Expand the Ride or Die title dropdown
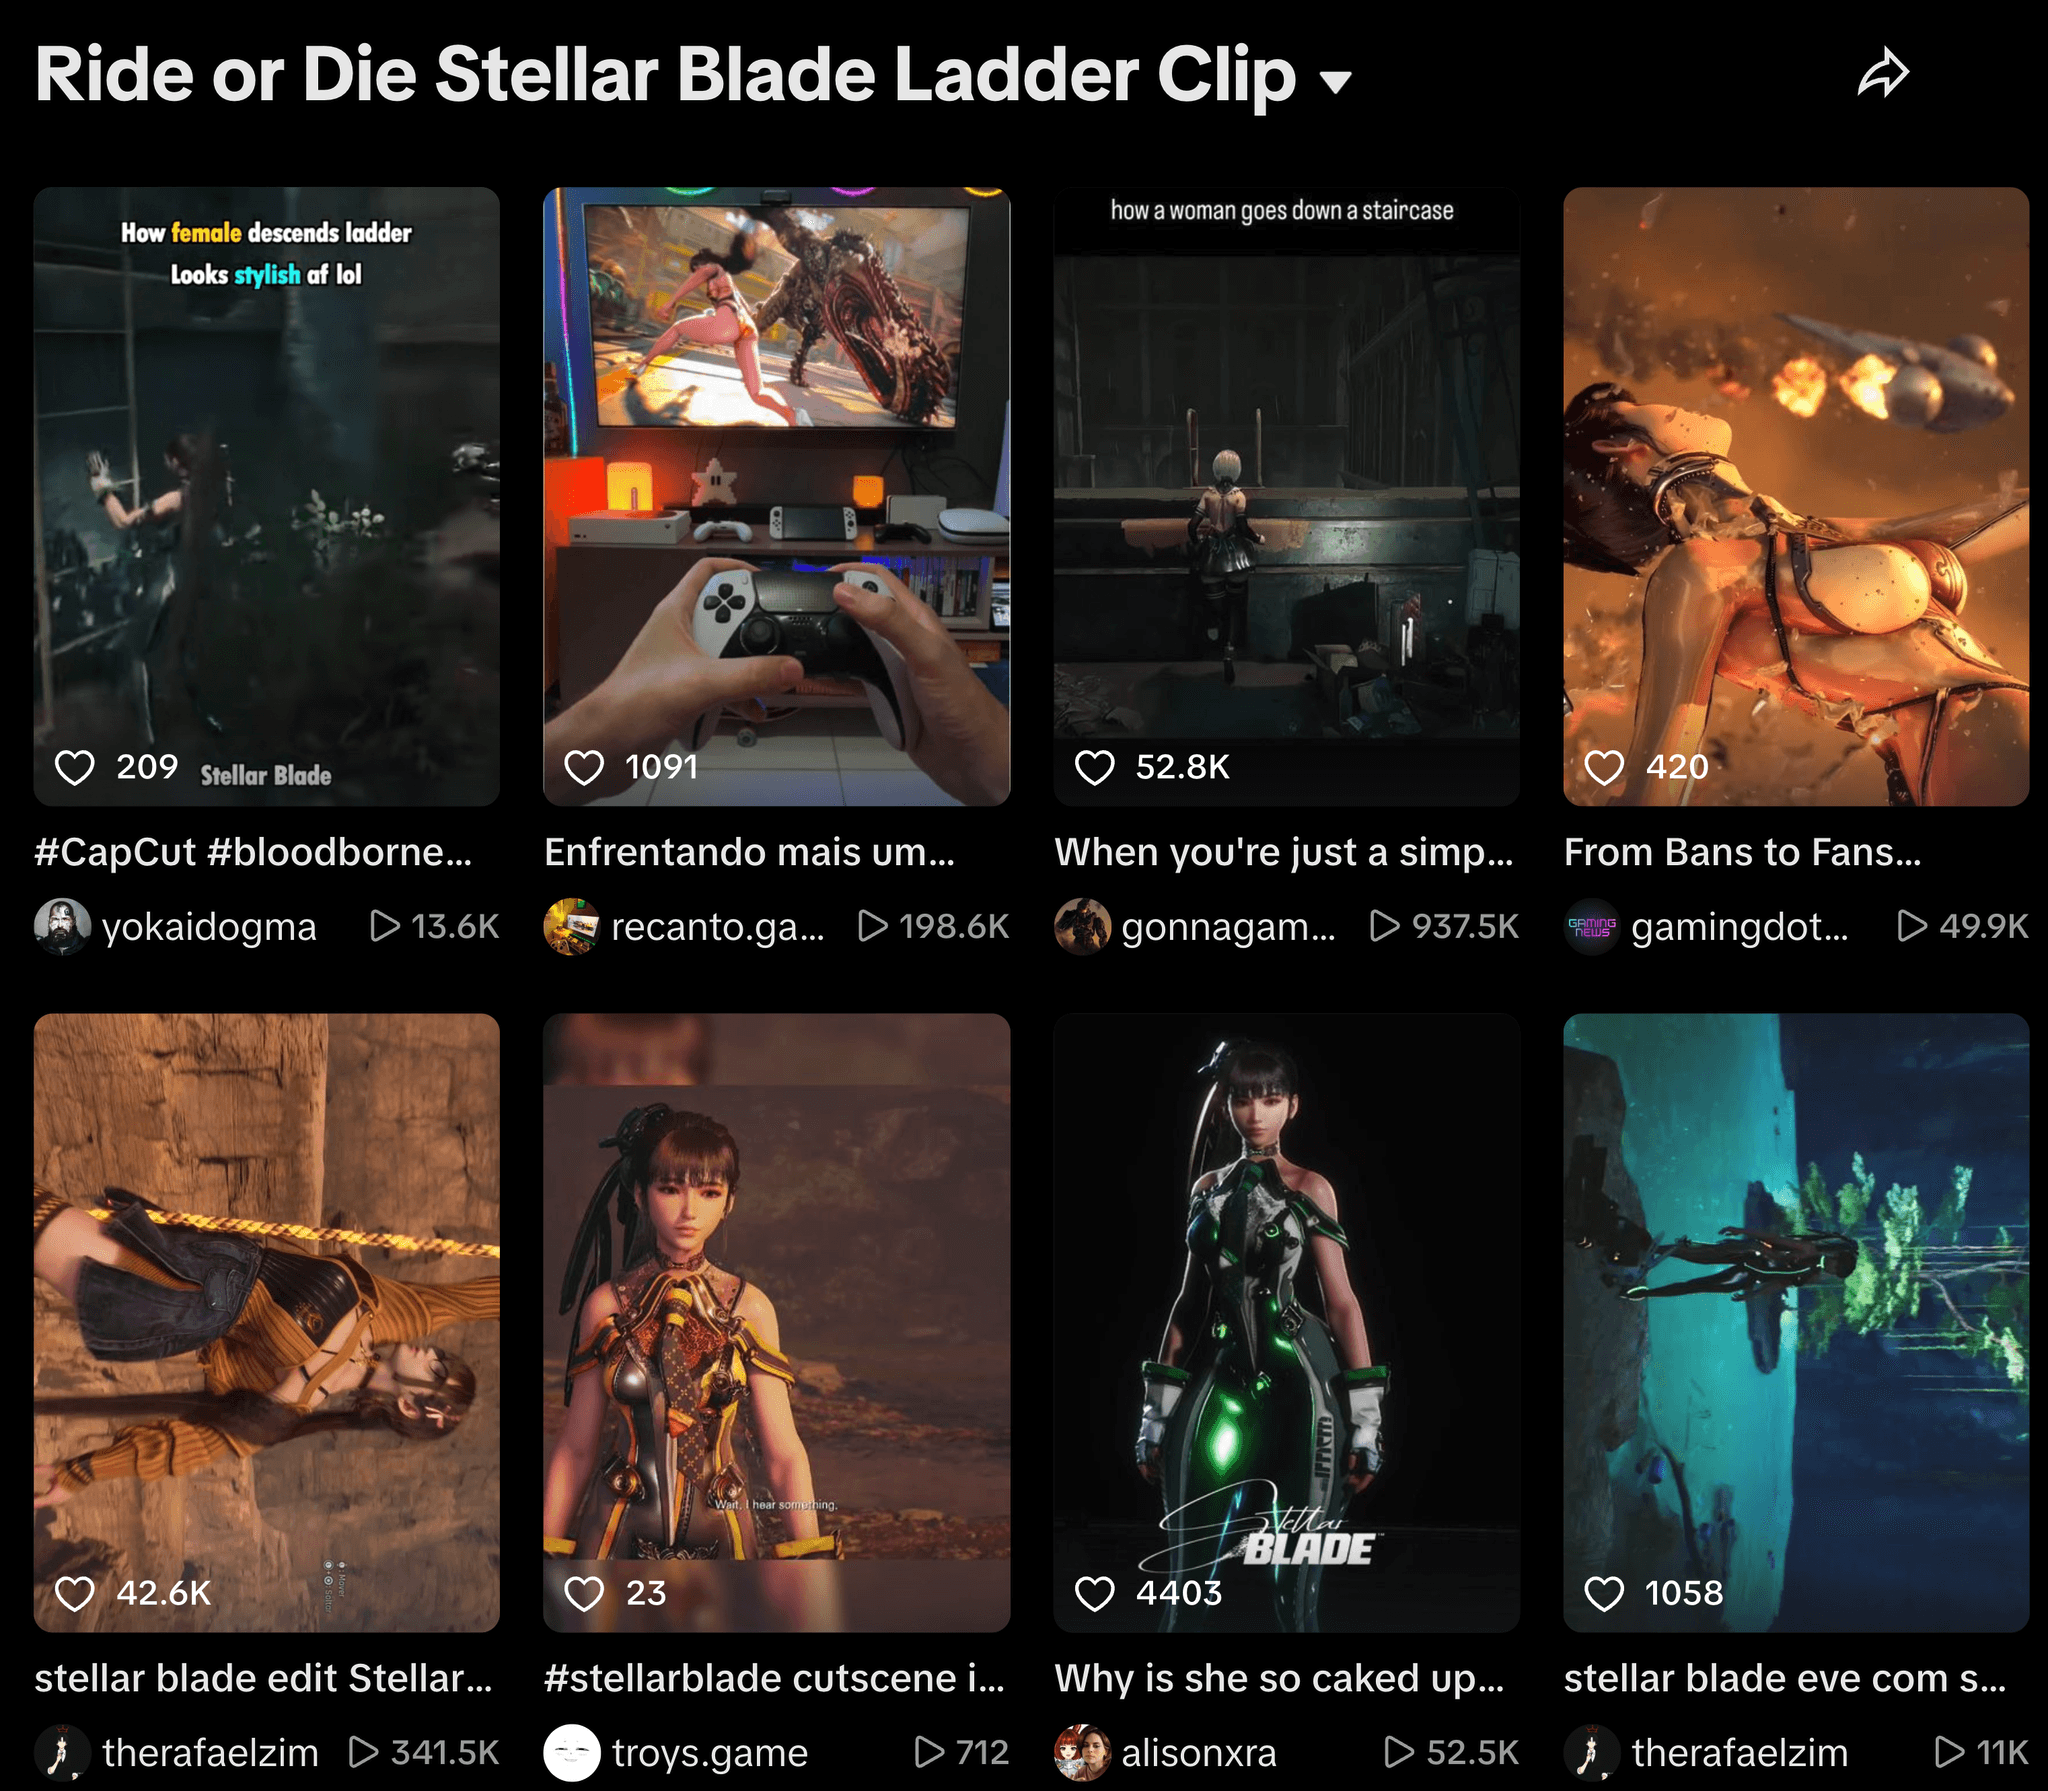 click(1335, 81)
